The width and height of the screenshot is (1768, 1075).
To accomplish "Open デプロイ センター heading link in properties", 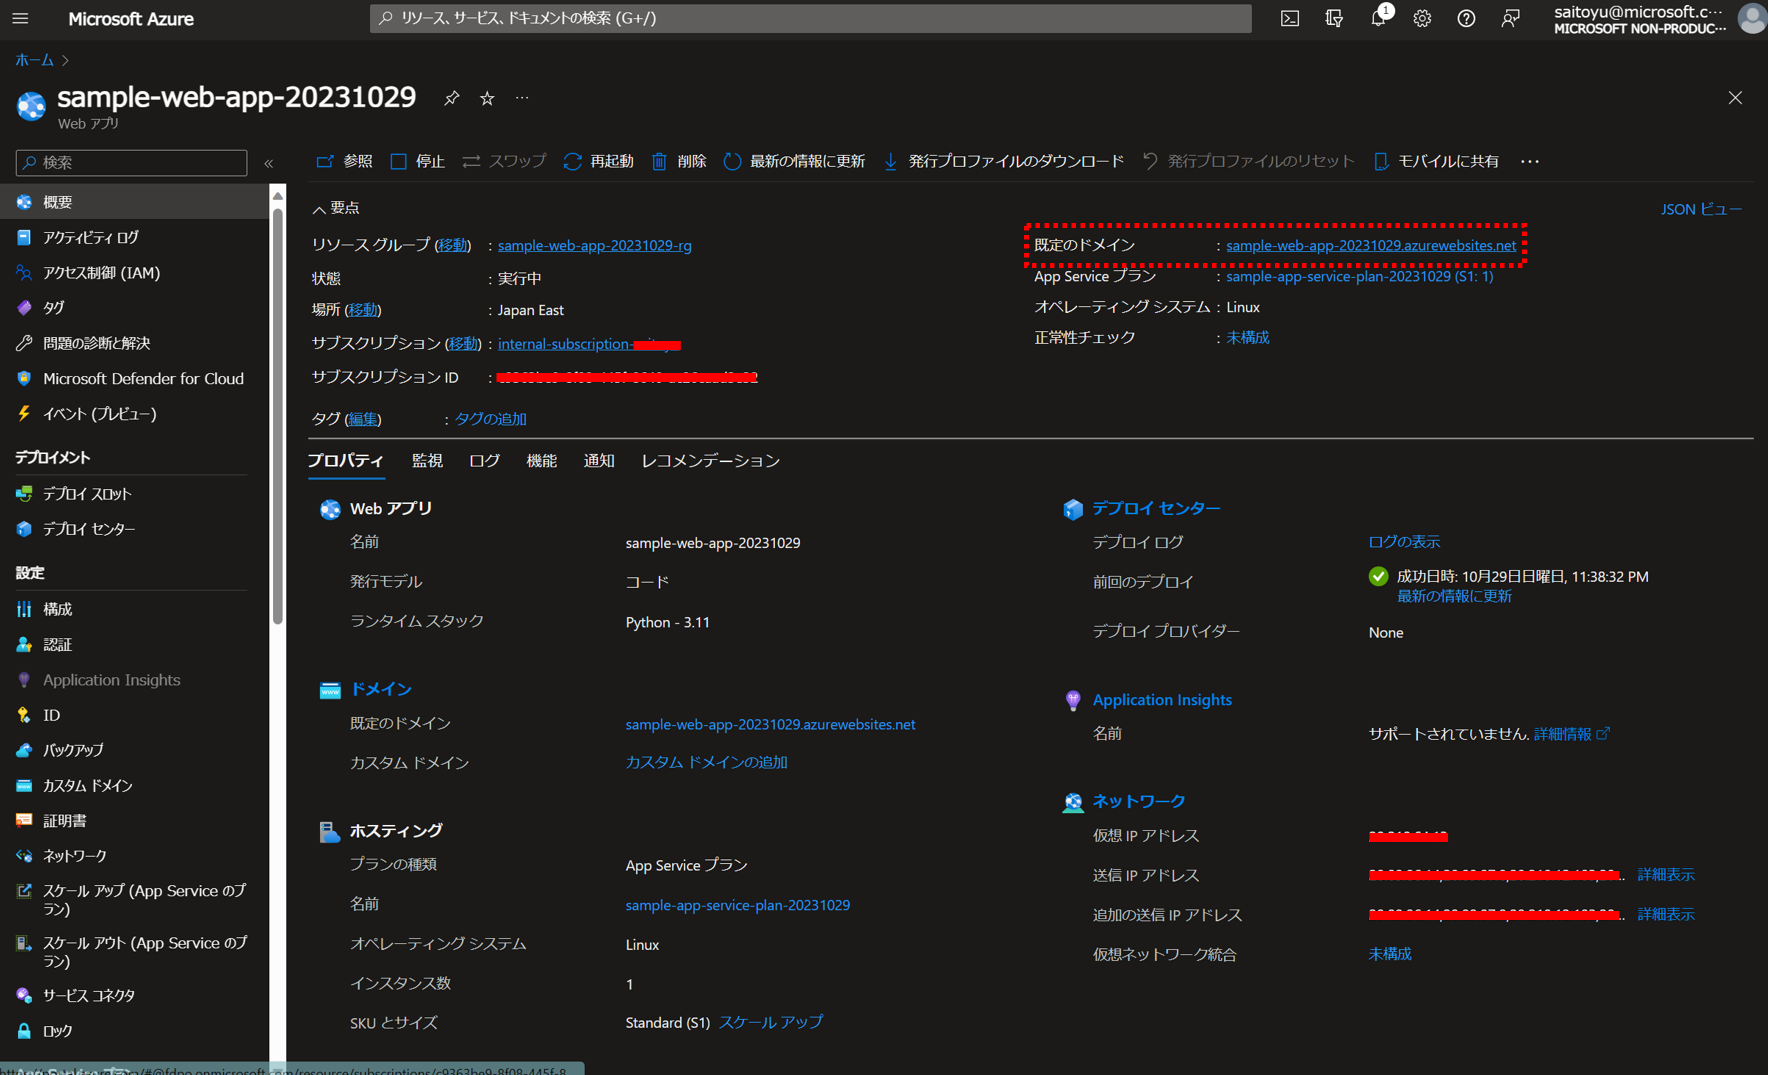I will point(1156,508).
